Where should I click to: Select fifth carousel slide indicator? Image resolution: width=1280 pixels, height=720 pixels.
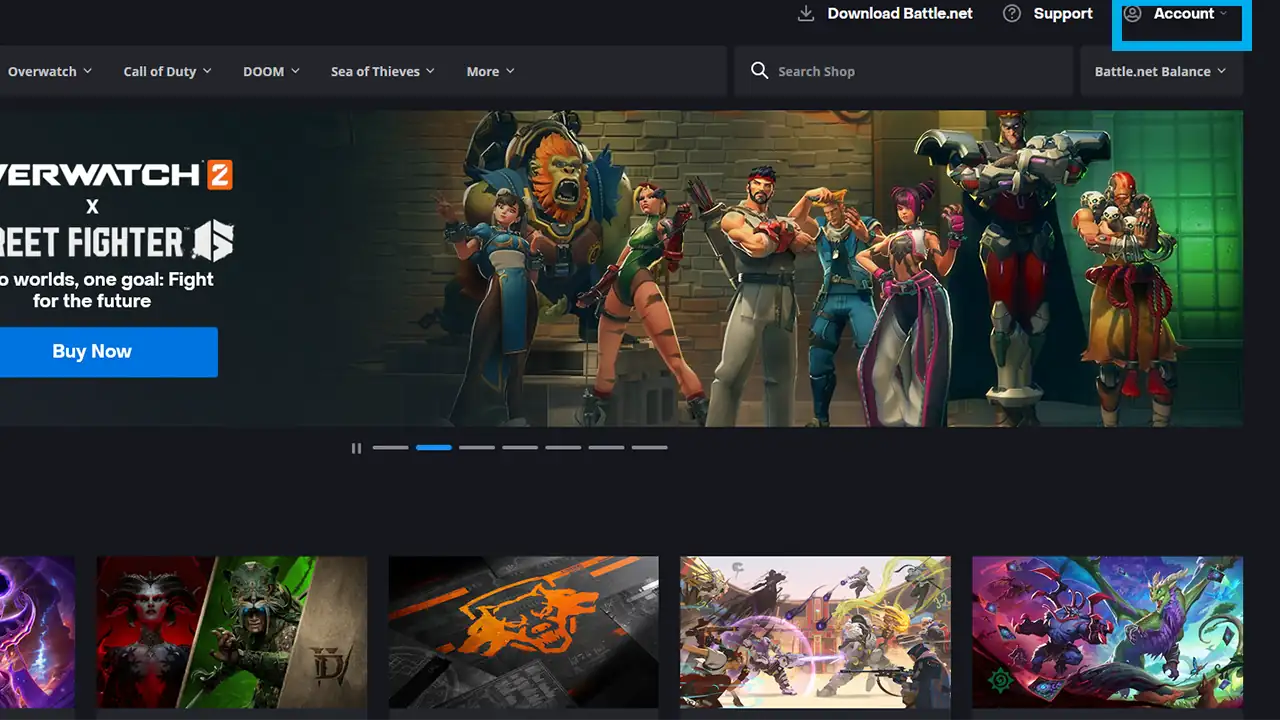point(563,448)
